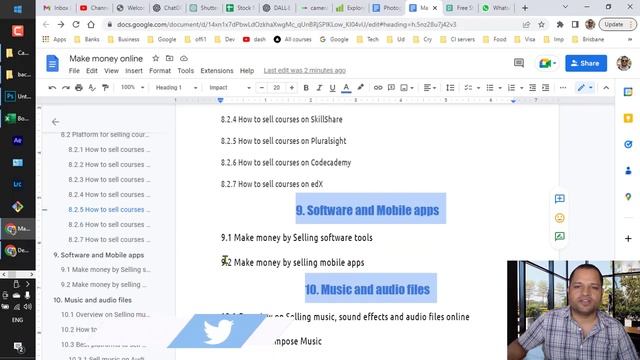Go to outline item 10. Music and audio files
The image size is (640, 360).
(x=93, y=300)
